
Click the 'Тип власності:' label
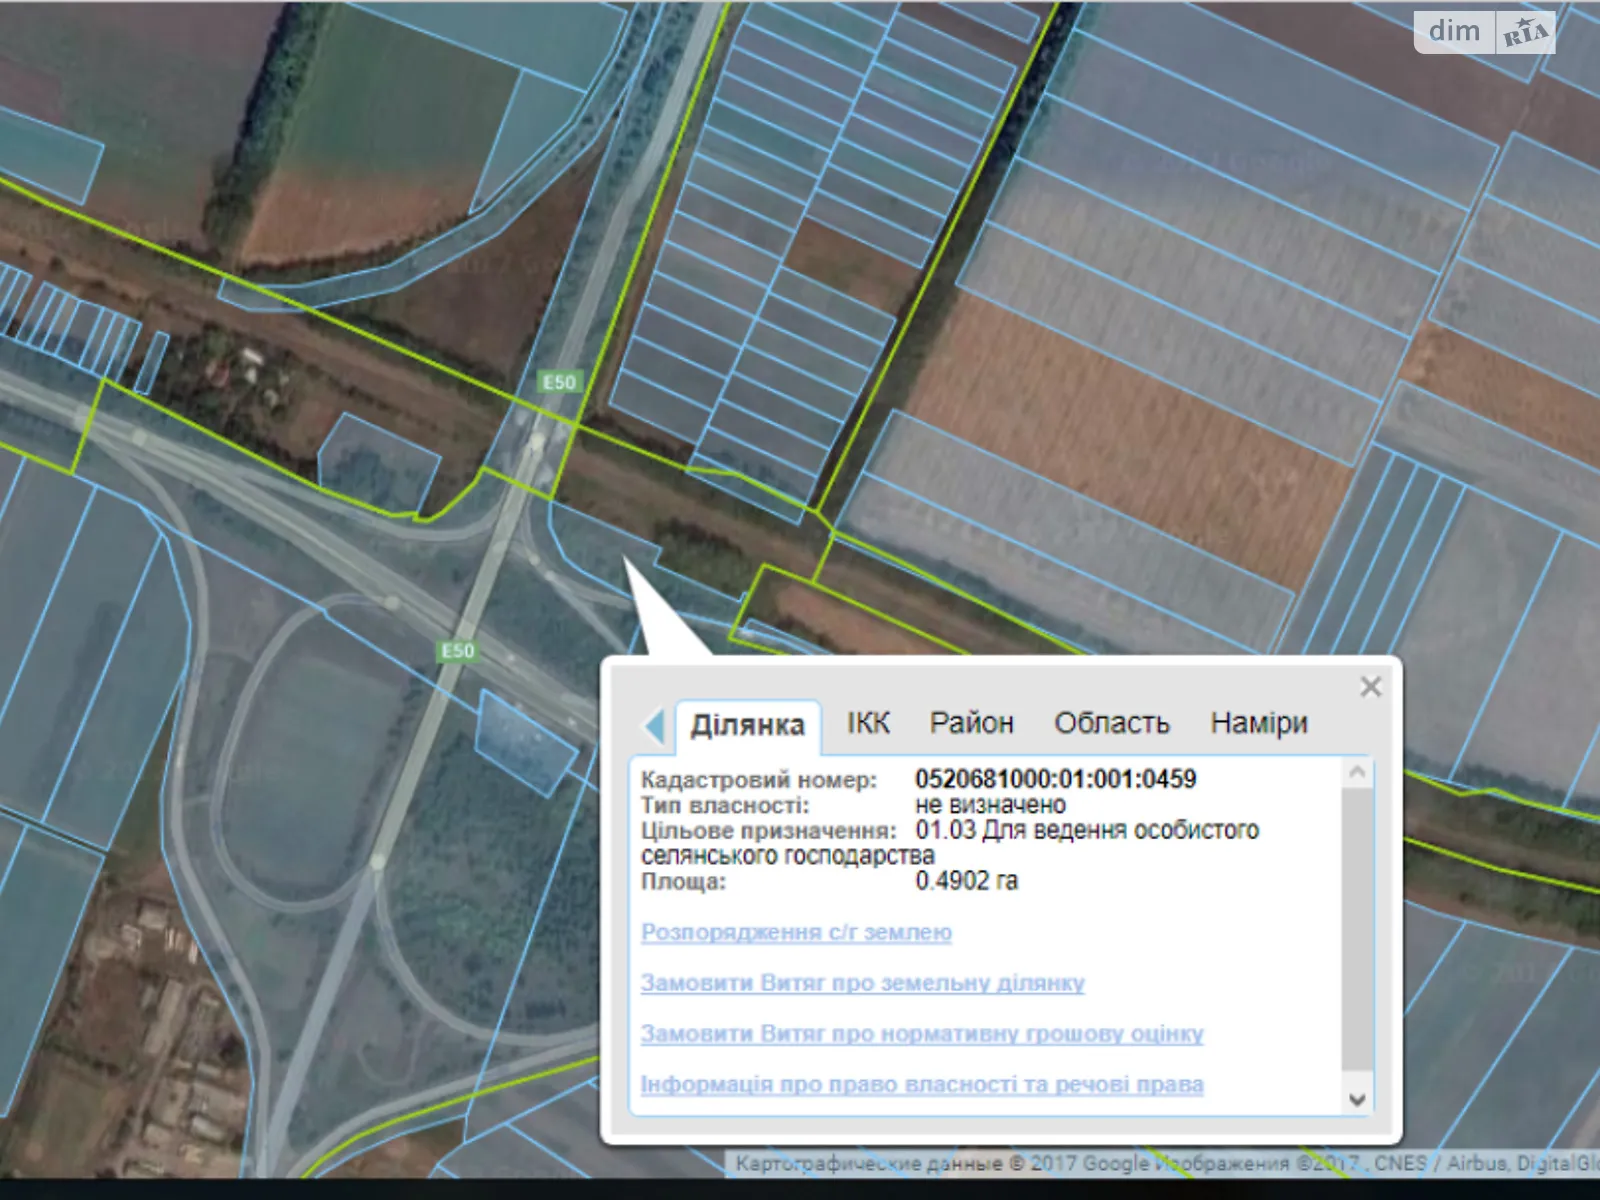(x=725, y=805)
